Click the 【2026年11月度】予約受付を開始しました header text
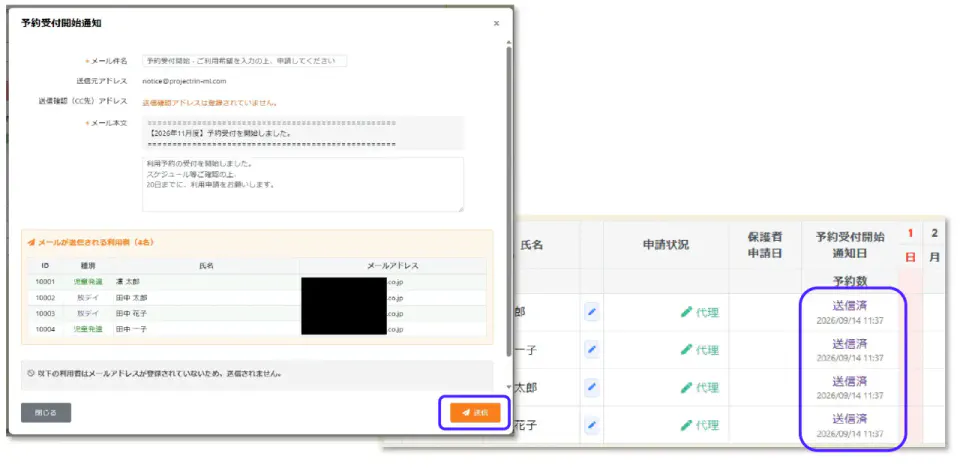960x468 pixels. [220, 133]
